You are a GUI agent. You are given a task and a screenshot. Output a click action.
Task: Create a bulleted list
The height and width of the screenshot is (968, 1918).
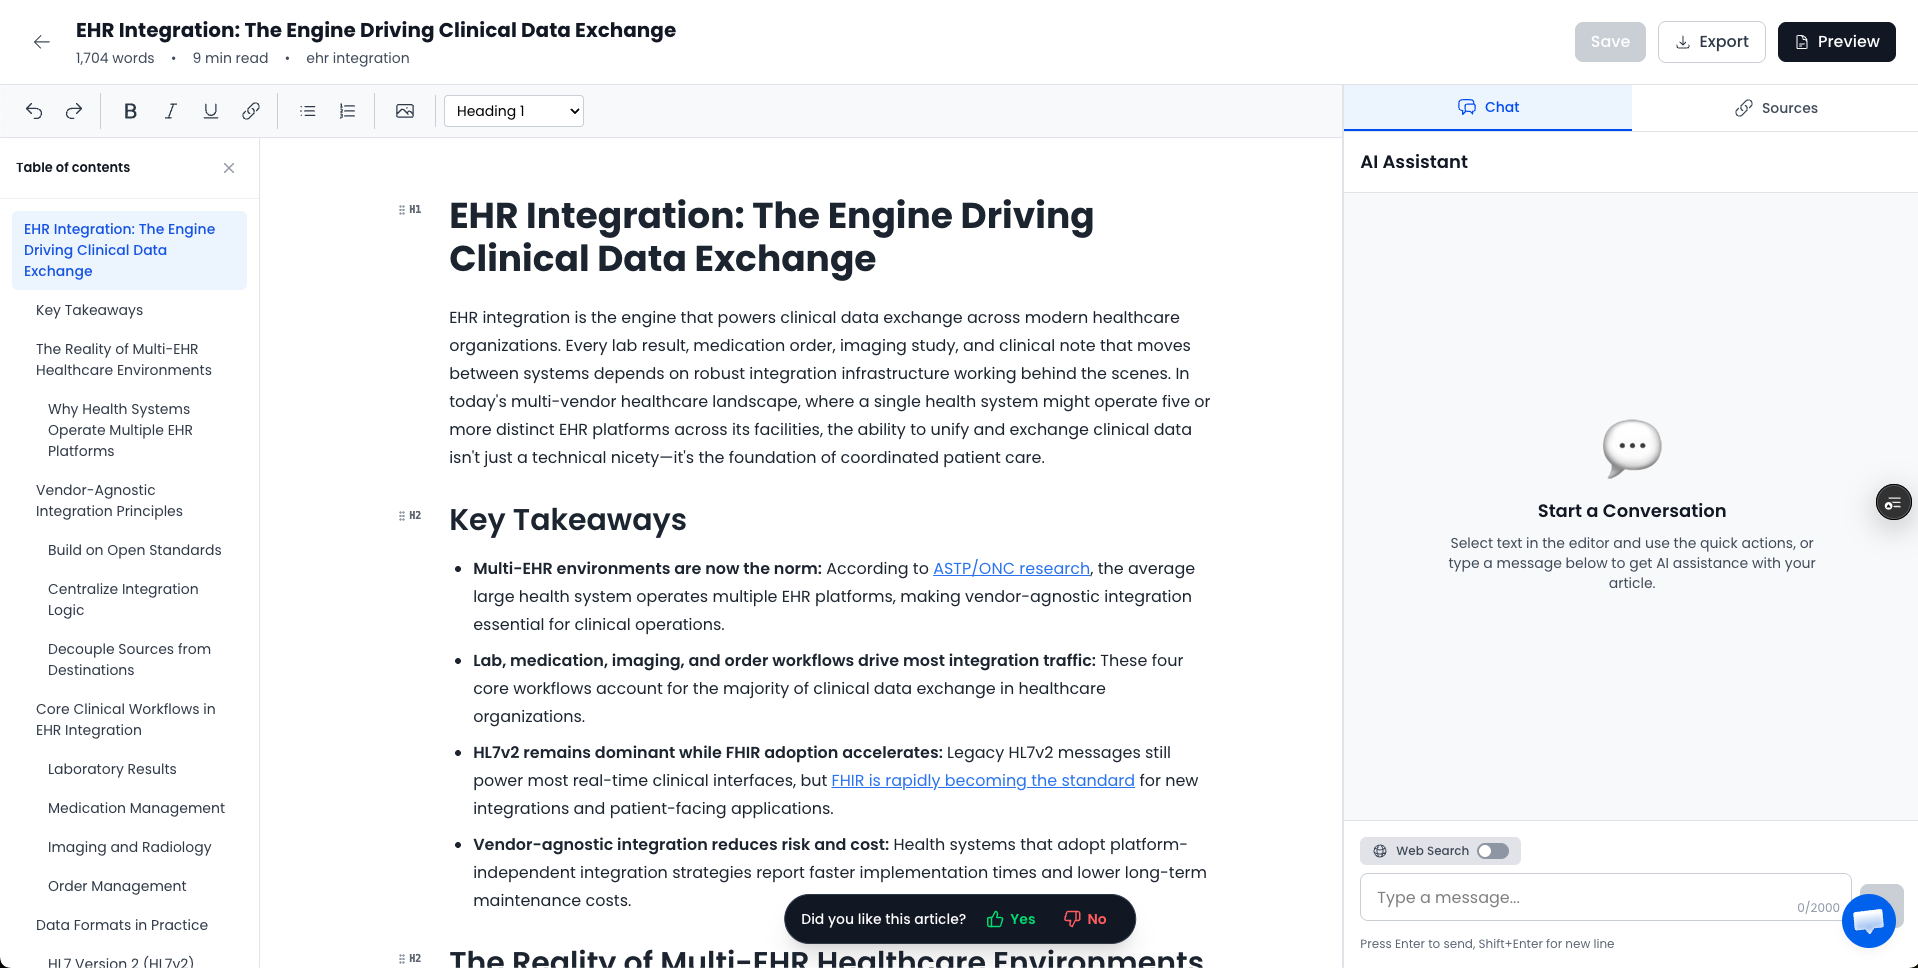(x=308, y=111)
